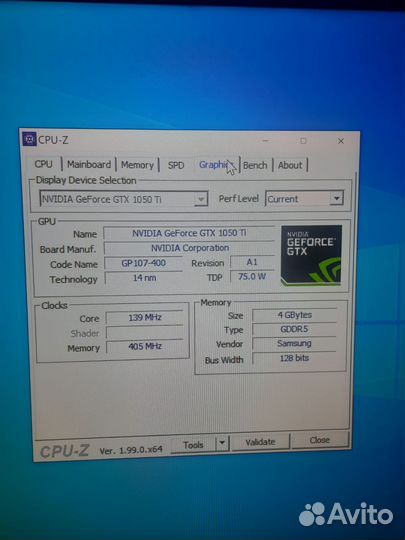Open the Memory tab
Screen dimensions: 405x540
point(137,165)
